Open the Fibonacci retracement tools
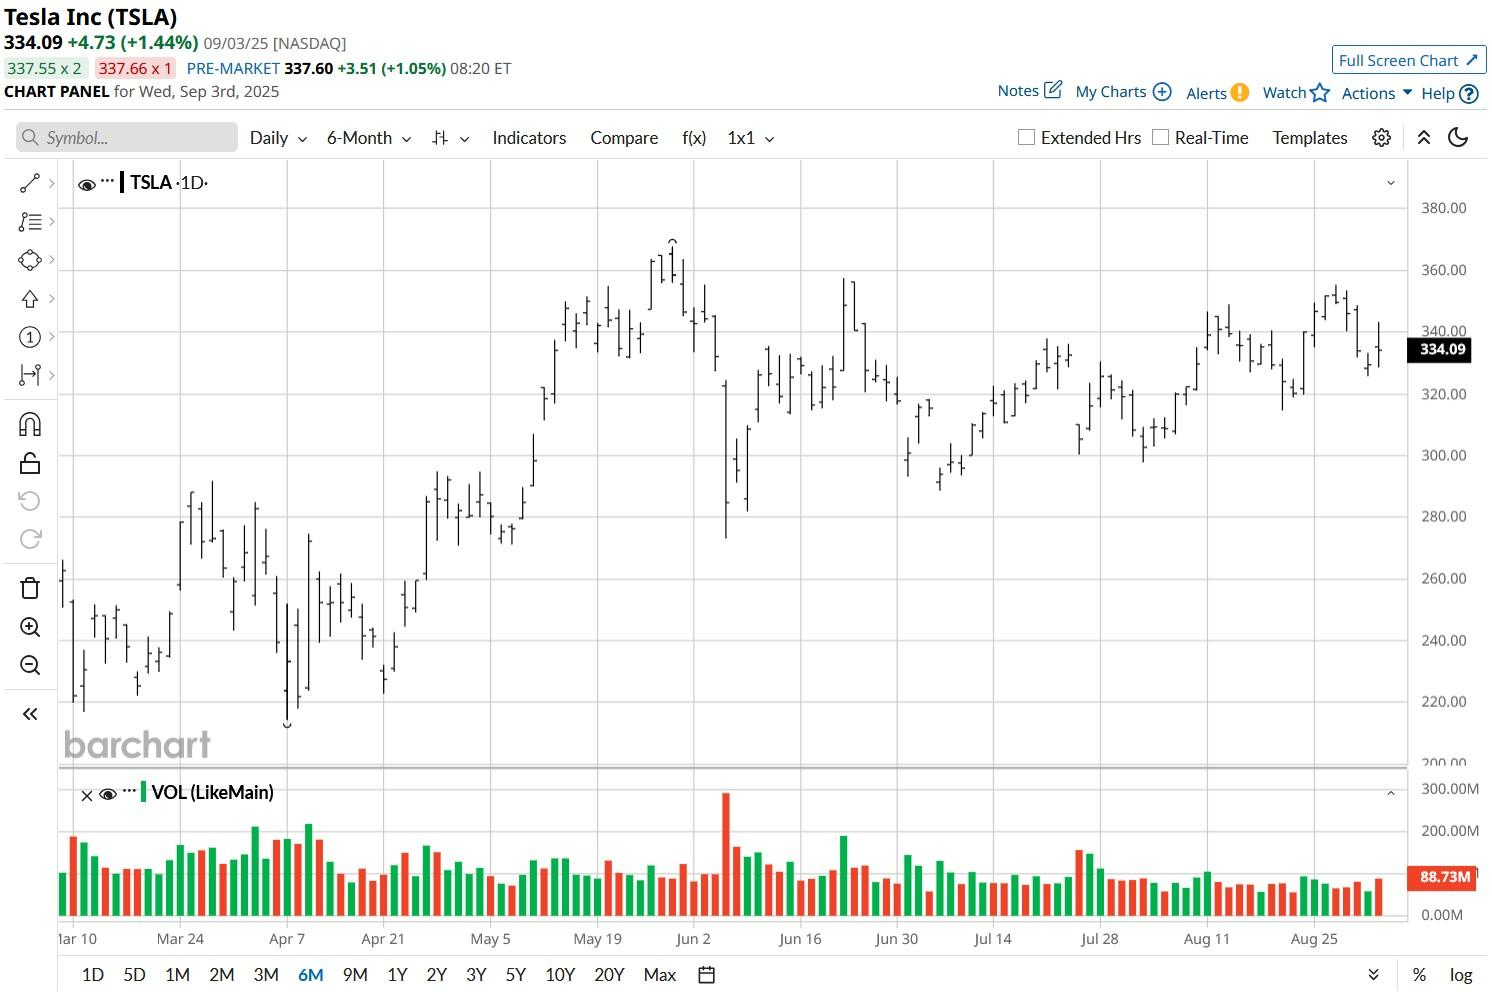The width and height of the screenshot is (1492, 994). pyautogui.click(x=30, y=222)
